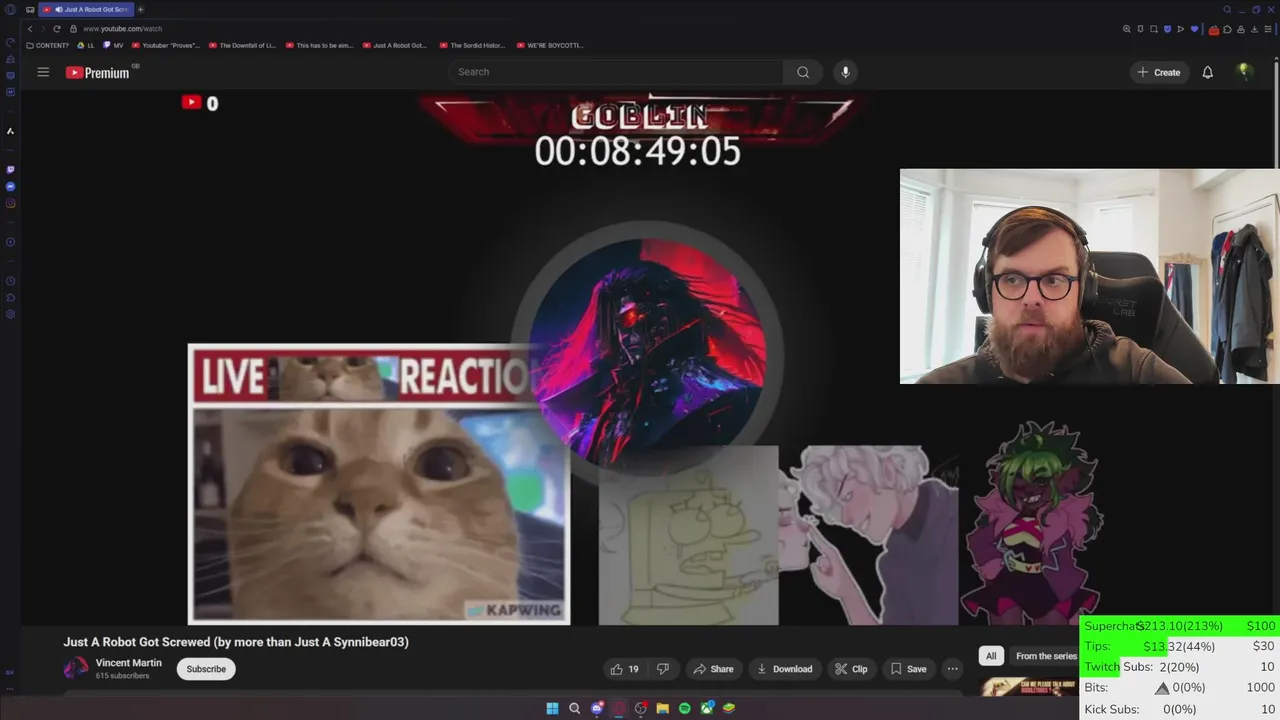Open Spotify from the taskbar
This screenshot has width=1280, height=720.
(x=684, y=708)
